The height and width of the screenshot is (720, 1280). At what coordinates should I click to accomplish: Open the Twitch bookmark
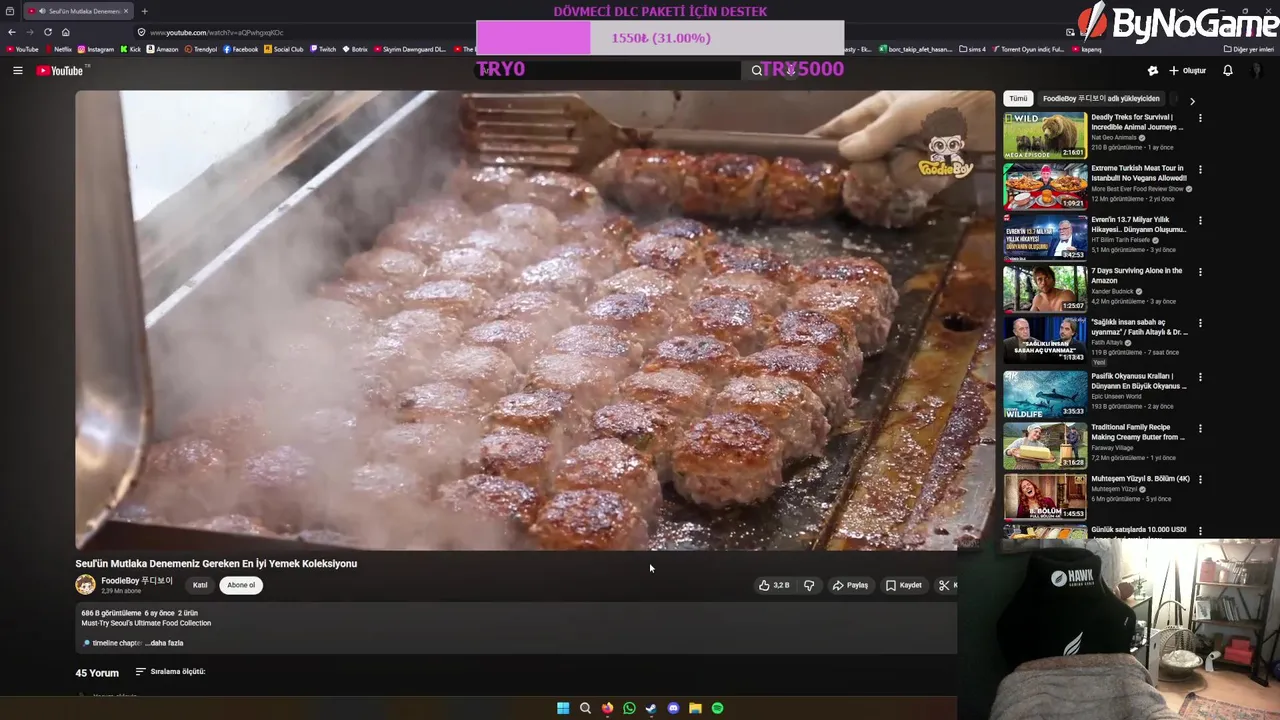point(323,49)
